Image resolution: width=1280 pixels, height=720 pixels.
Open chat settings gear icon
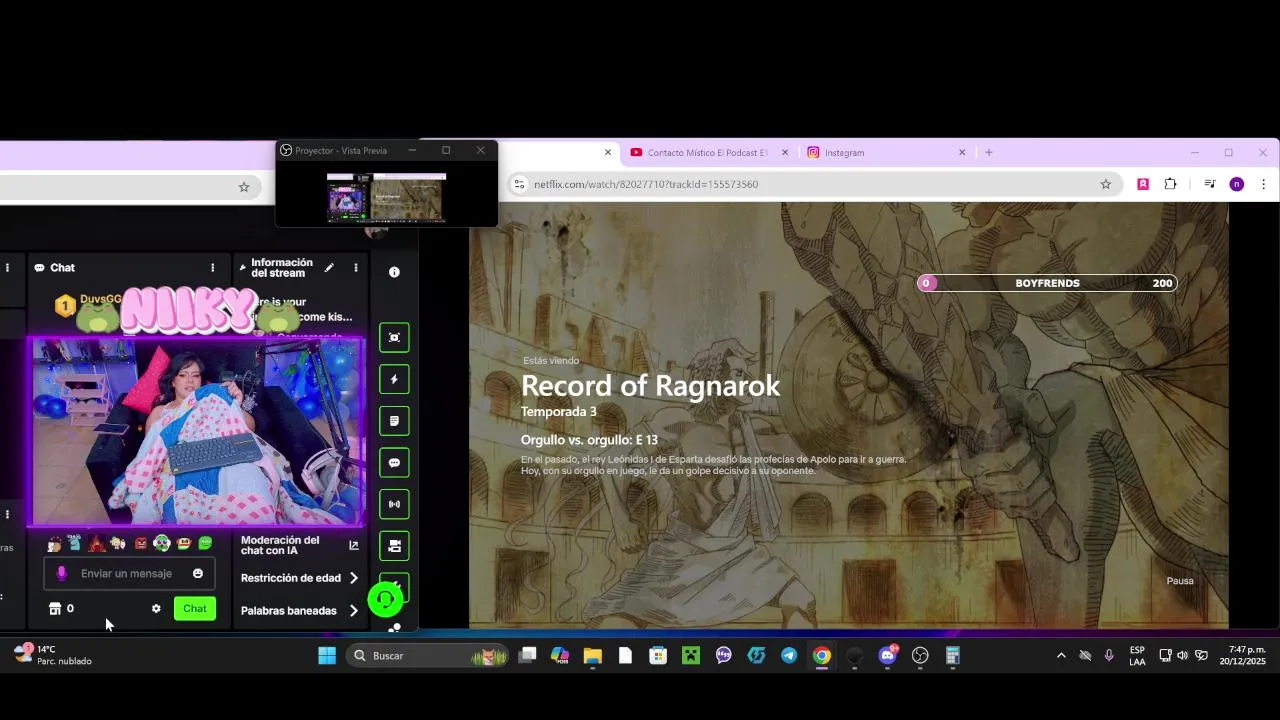[156, 609]
